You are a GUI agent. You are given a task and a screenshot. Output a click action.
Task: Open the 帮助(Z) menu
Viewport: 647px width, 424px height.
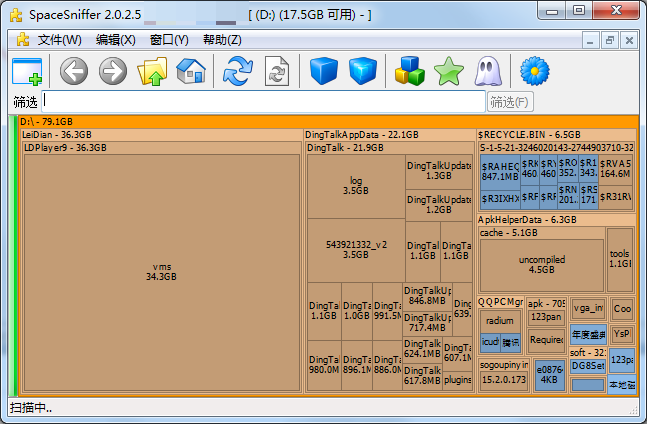pyautogui.click(x=222, y=40)
